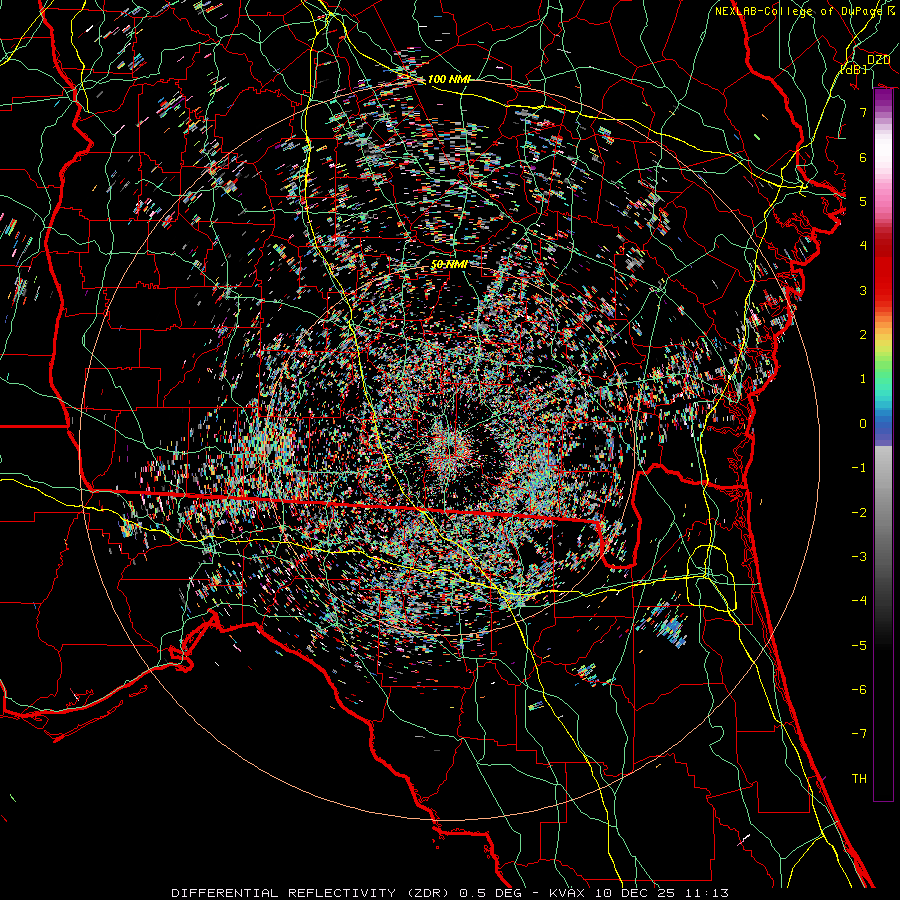Screen dimensions: 900x900
Task: Click the TH threshold label on scale
Action: (859, 779)
